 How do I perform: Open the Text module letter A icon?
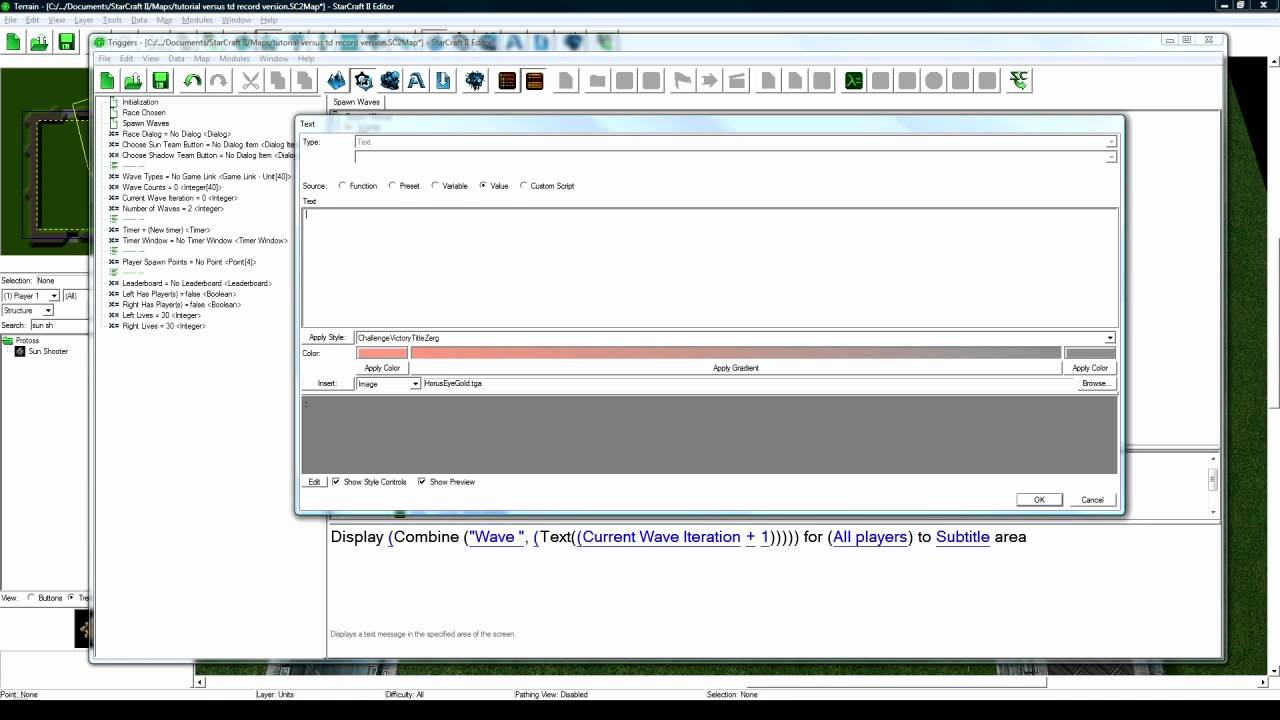pyautogui.click(x=416, y=81)
